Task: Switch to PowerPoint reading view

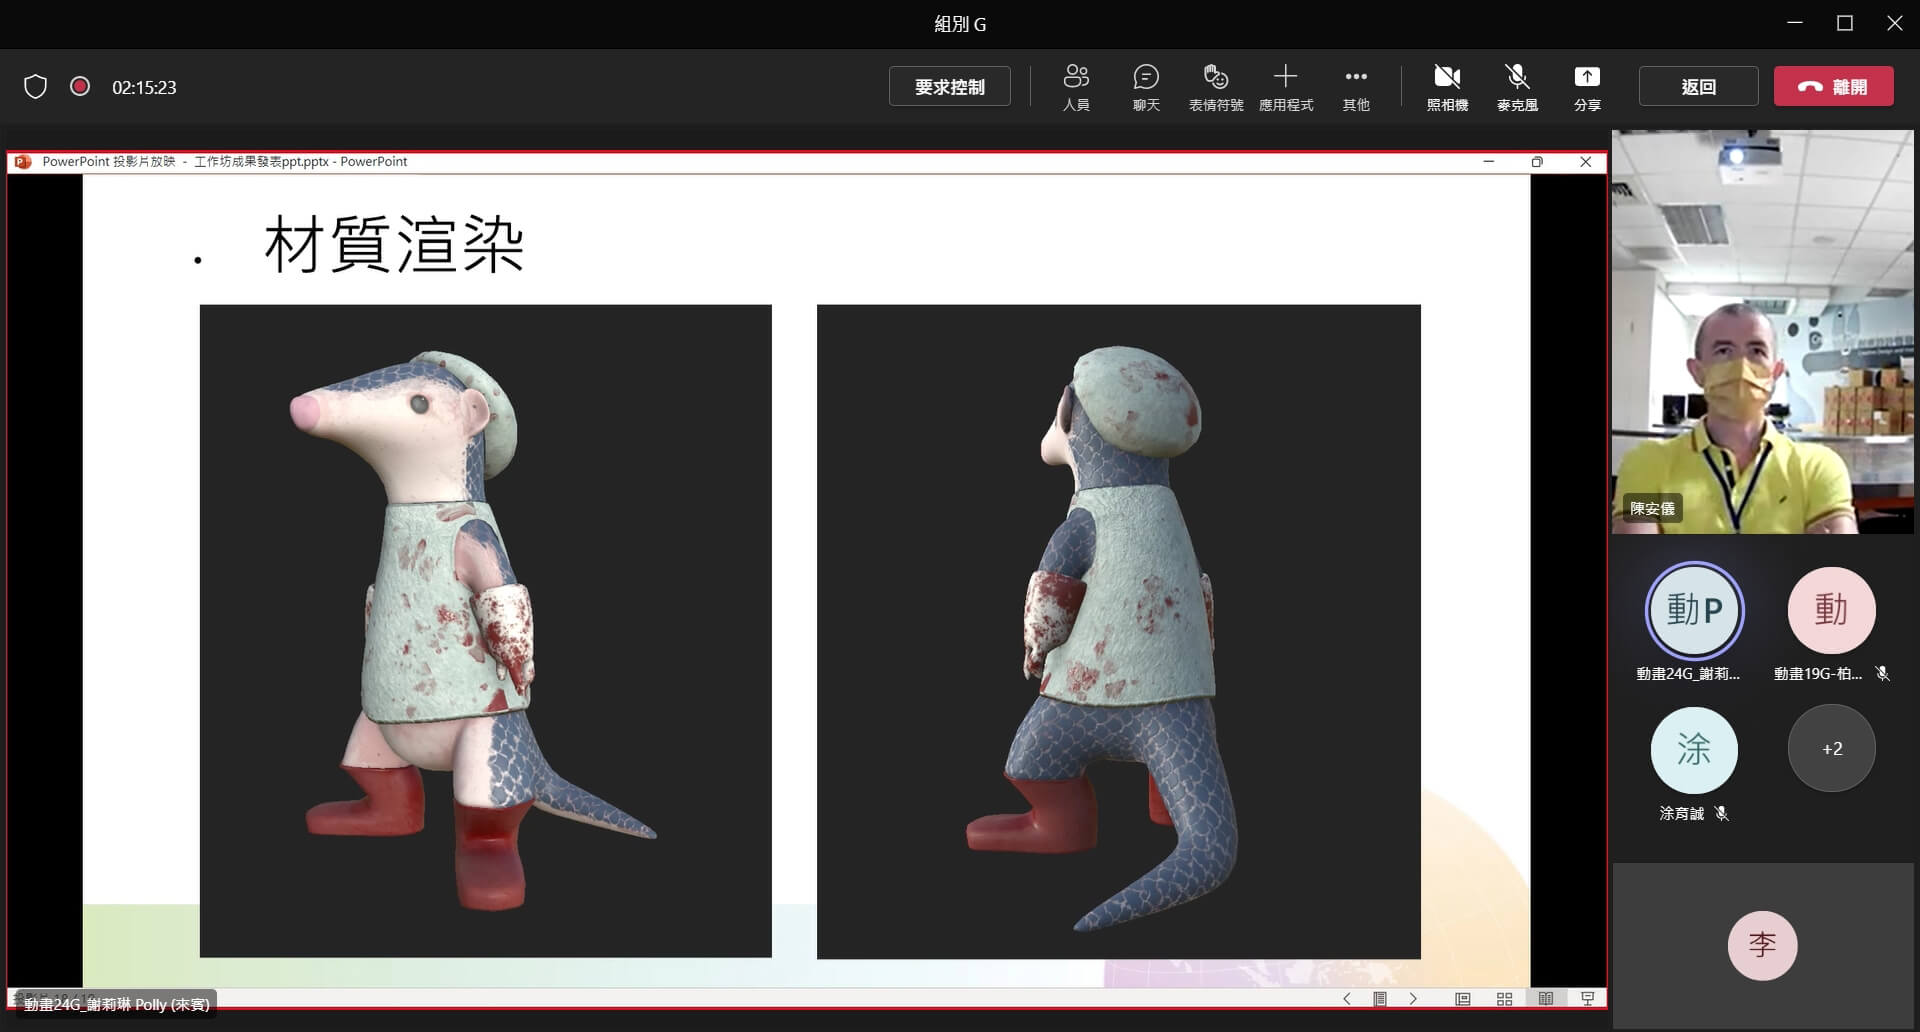Action: (x=1546, y=999)
